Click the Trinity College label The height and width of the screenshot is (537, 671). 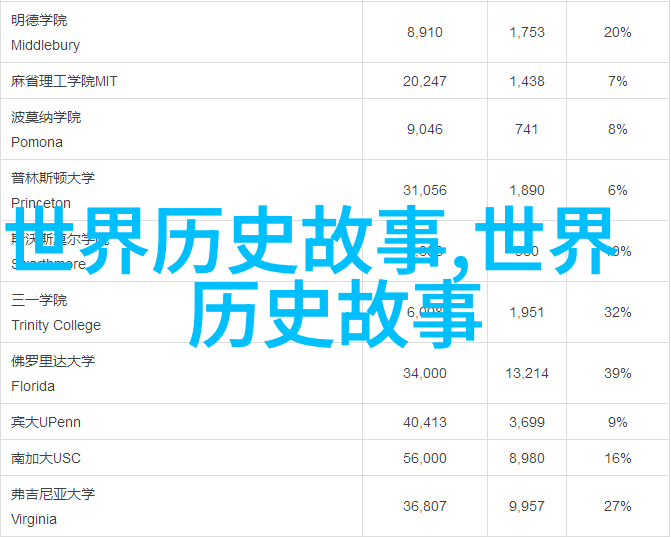click(x=56, y=325)
